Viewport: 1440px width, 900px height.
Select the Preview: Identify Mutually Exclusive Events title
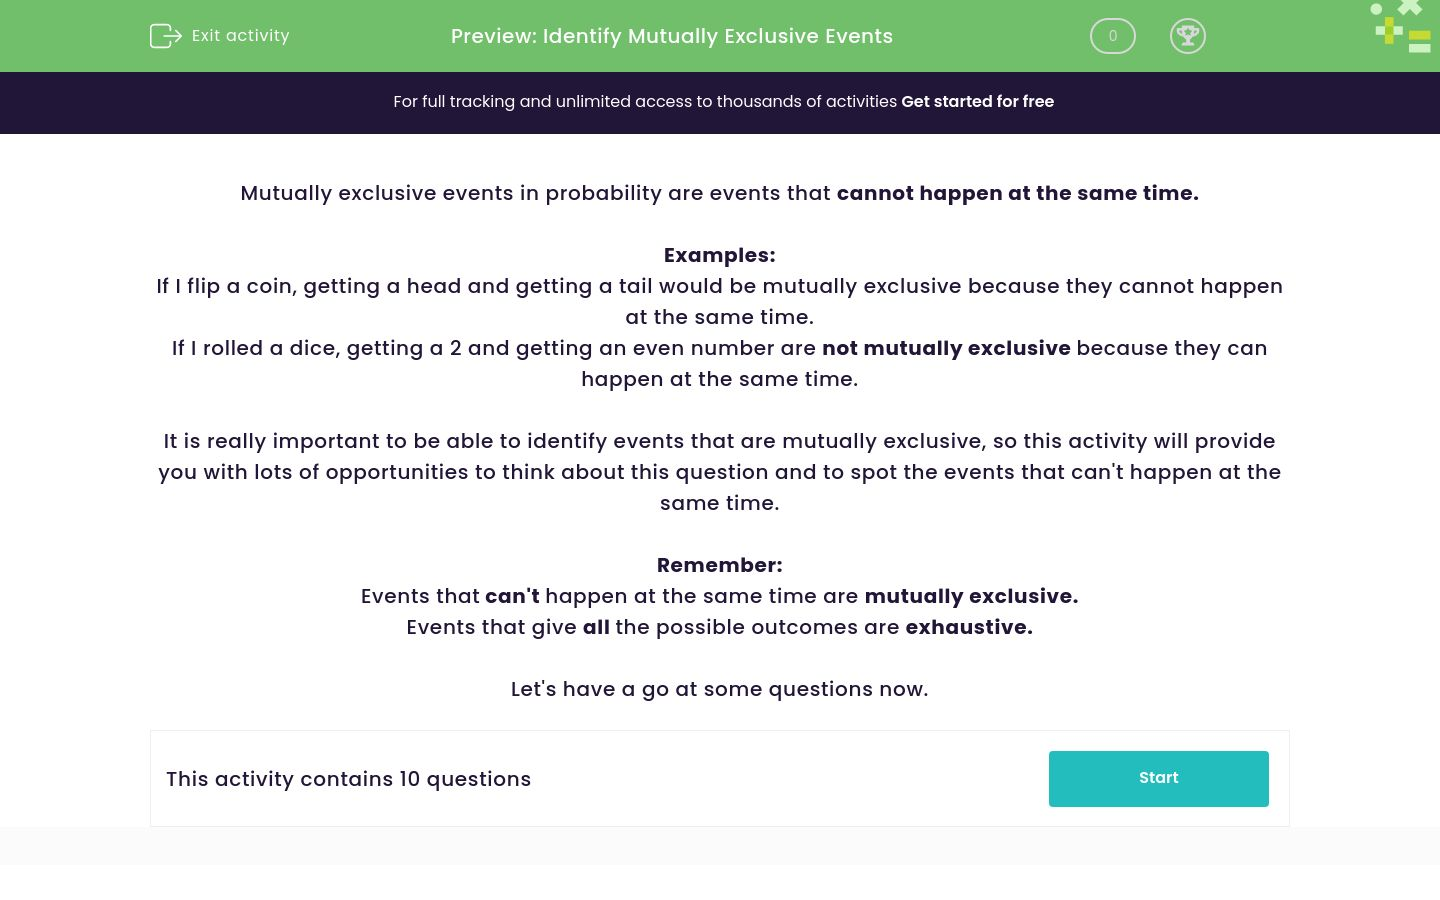[x=671, y=36]
